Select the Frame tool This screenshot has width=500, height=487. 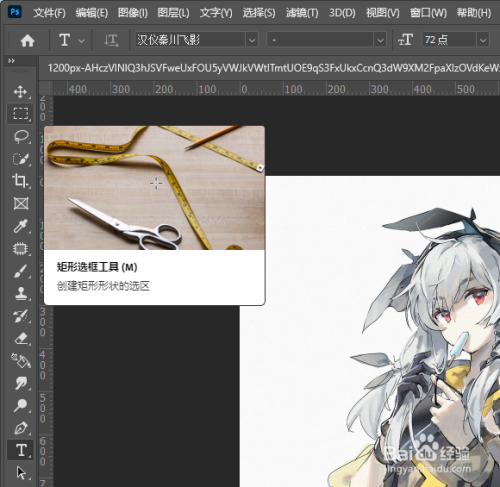click(21, 203)
